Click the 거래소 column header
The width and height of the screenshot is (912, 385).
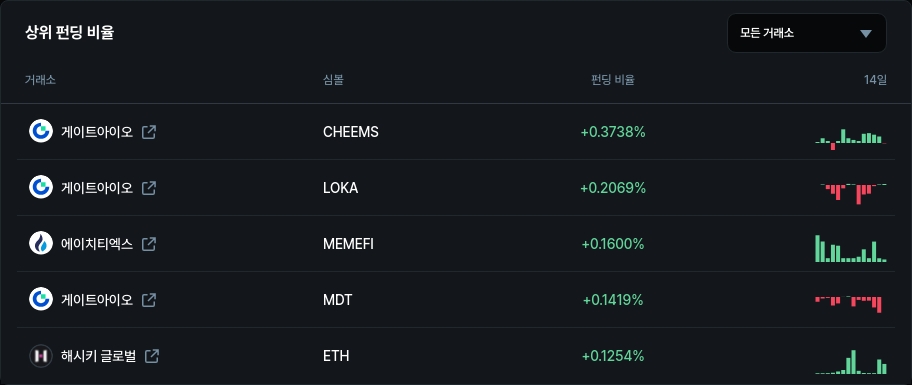pyautogui.click(x=40, y=80)
